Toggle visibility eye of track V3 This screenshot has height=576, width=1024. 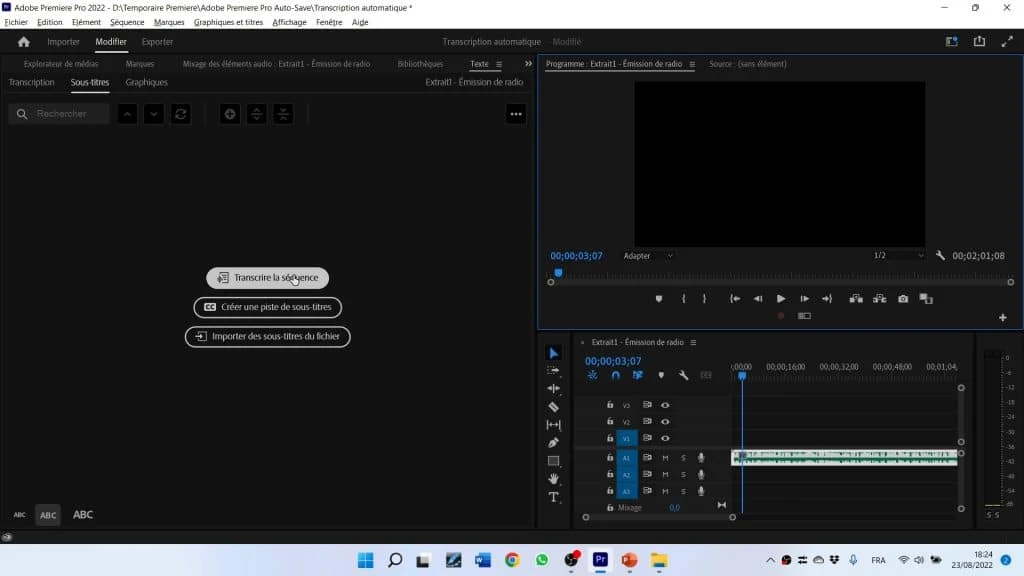[x=665, y=405]
